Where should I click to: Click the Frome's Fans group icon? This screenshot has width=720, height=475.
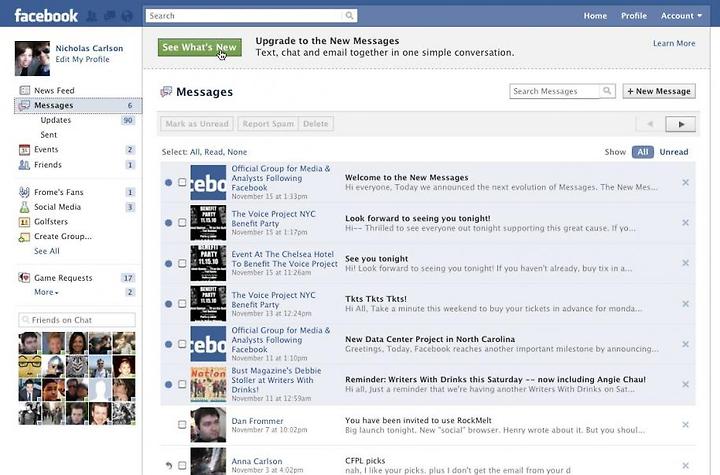(24, 192)
